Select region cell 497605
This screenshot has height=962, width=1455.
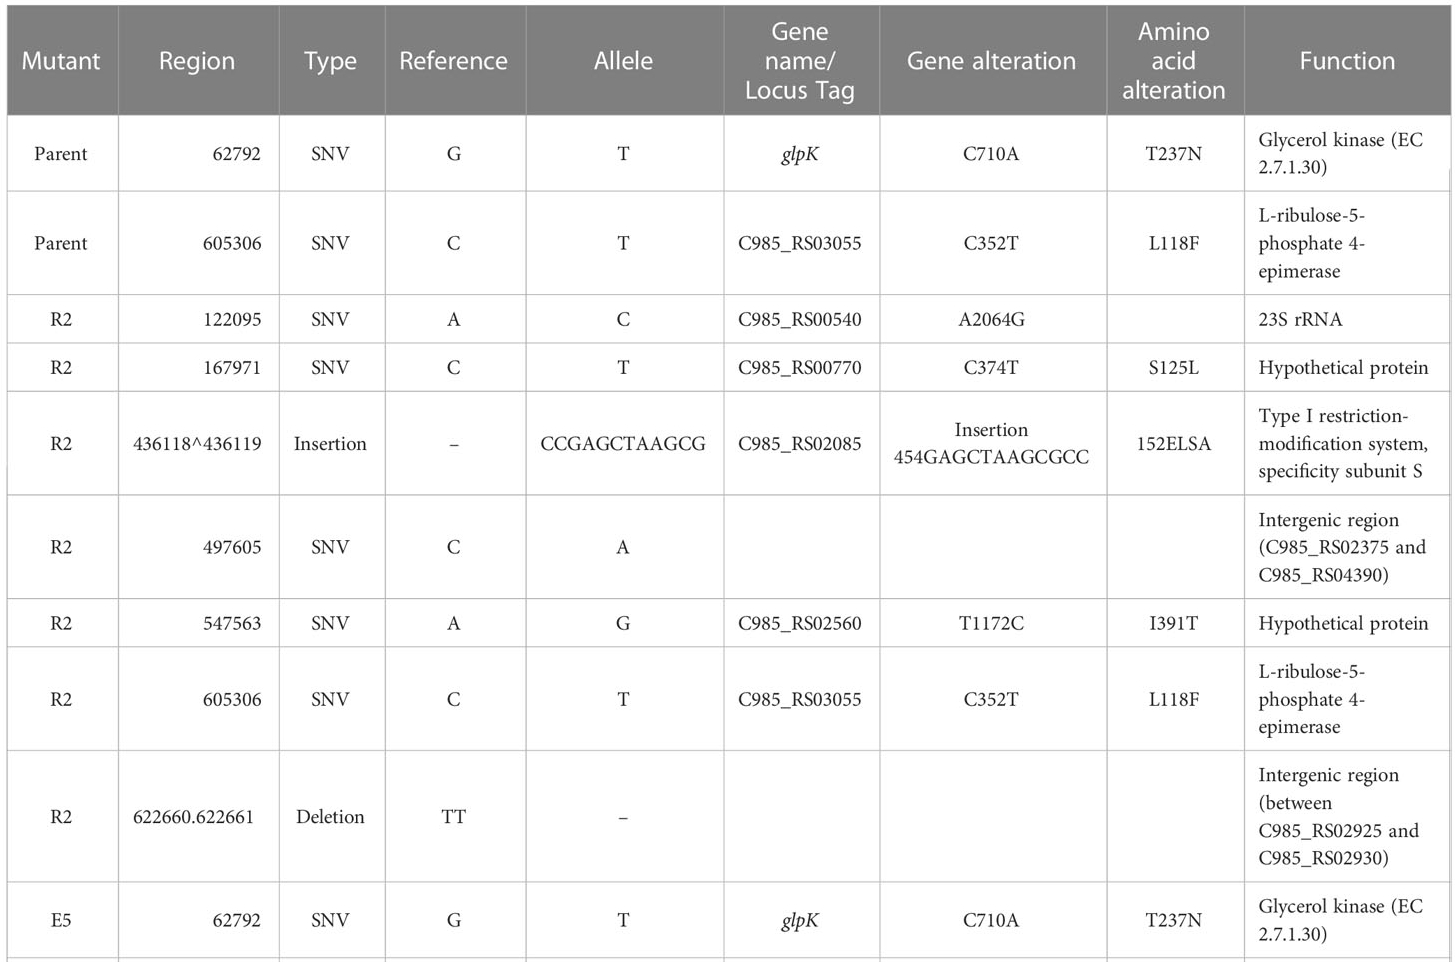231,547
